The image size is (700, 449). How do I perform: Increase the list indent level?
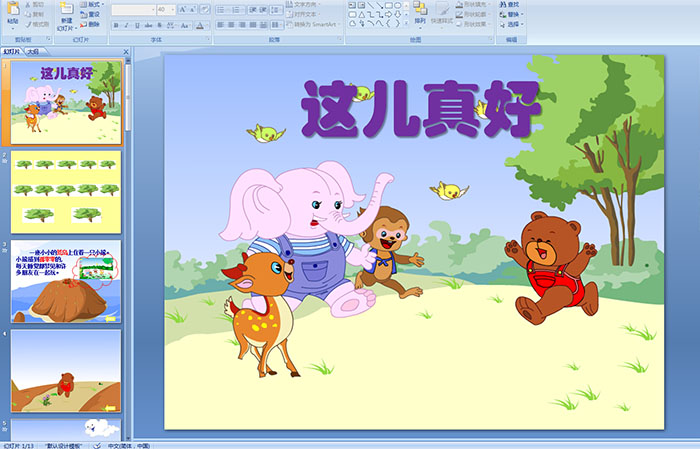(263, 10)
